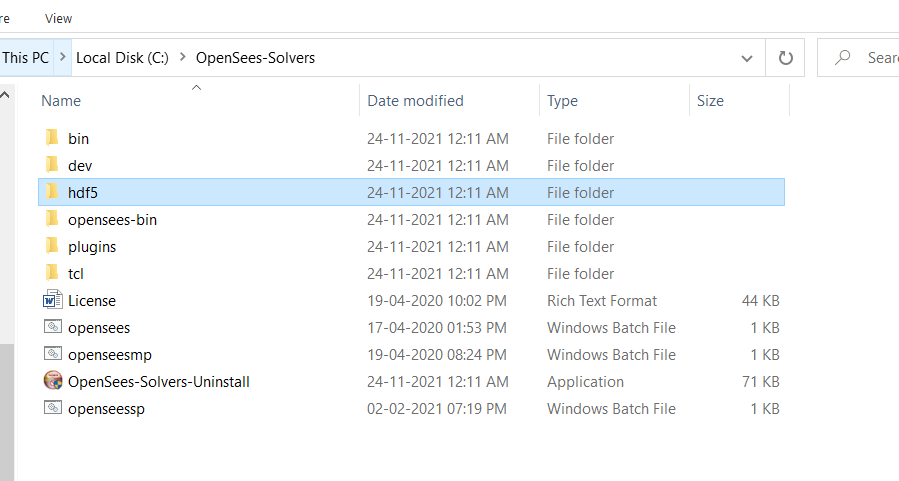Click the openseessp batch file icon
Screen dimensions: 899x481
53,408
